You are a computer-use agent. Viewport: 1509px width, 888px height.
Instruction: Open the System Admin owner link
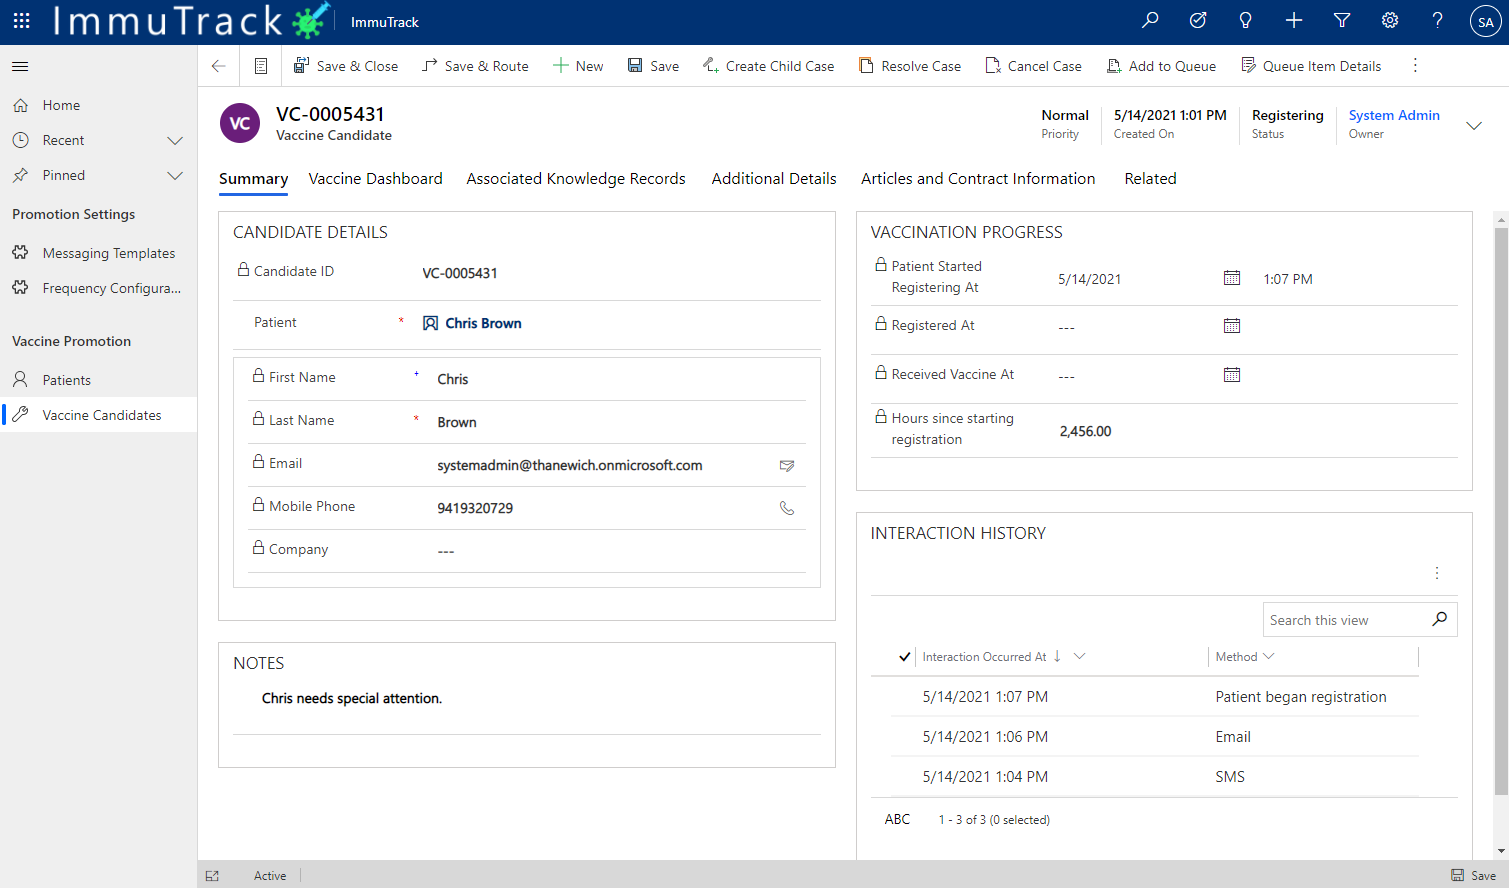coord(1394,115)
